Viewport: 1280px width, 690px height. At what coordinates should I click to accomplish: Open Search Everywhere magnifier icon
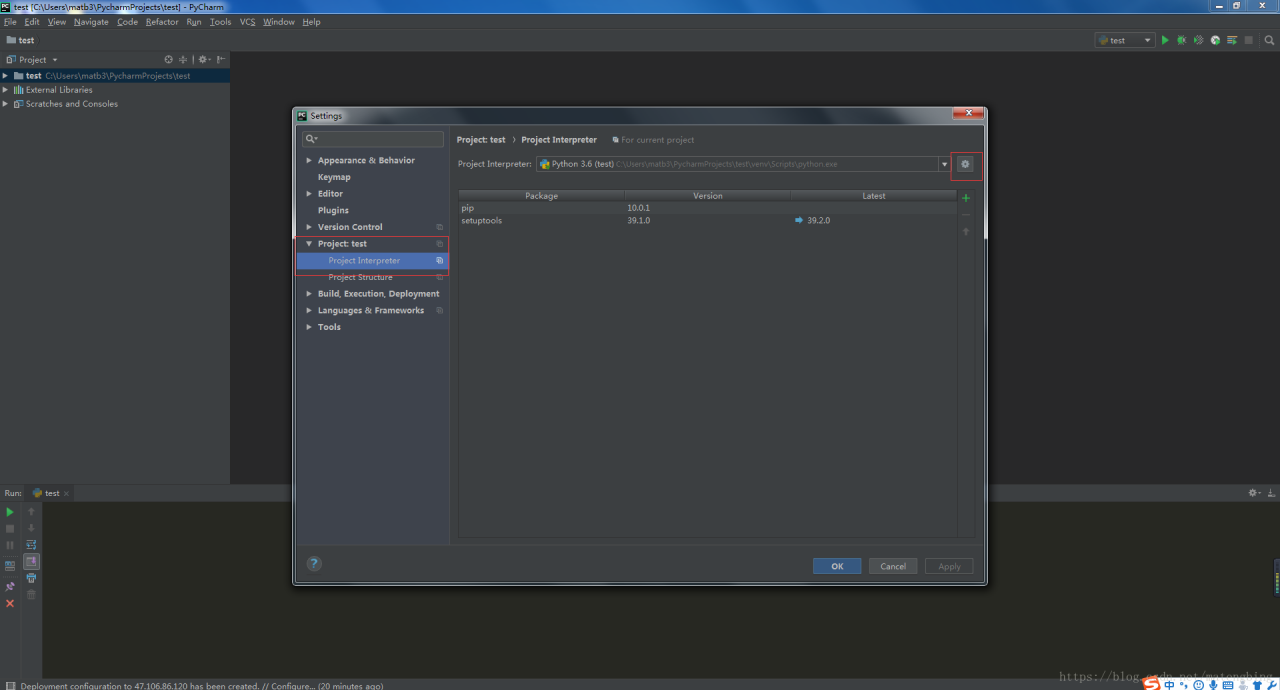coord(1270,40)
